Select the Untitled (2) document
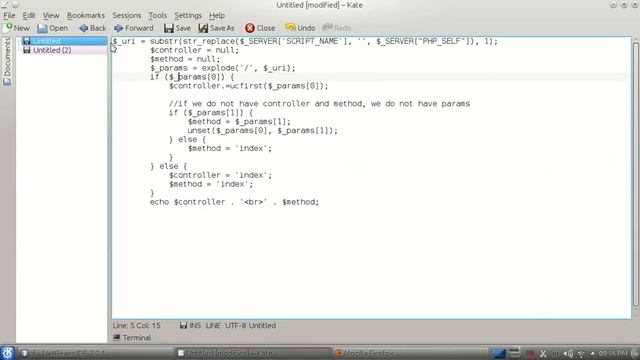Screen dimensions: 640x360 click(64, 50)
